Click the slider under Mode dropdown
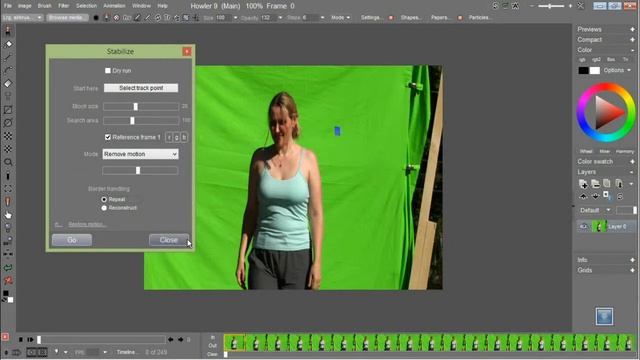Image resolution: width=640 pixels, height=360 pixels. tap(140, 170)
